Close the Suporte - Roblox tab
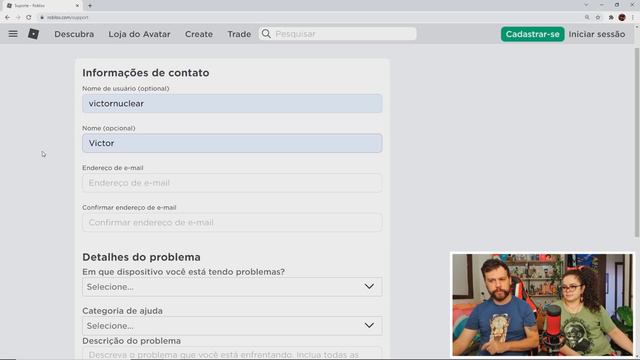 pyautogui.click(x=78, y=6)
